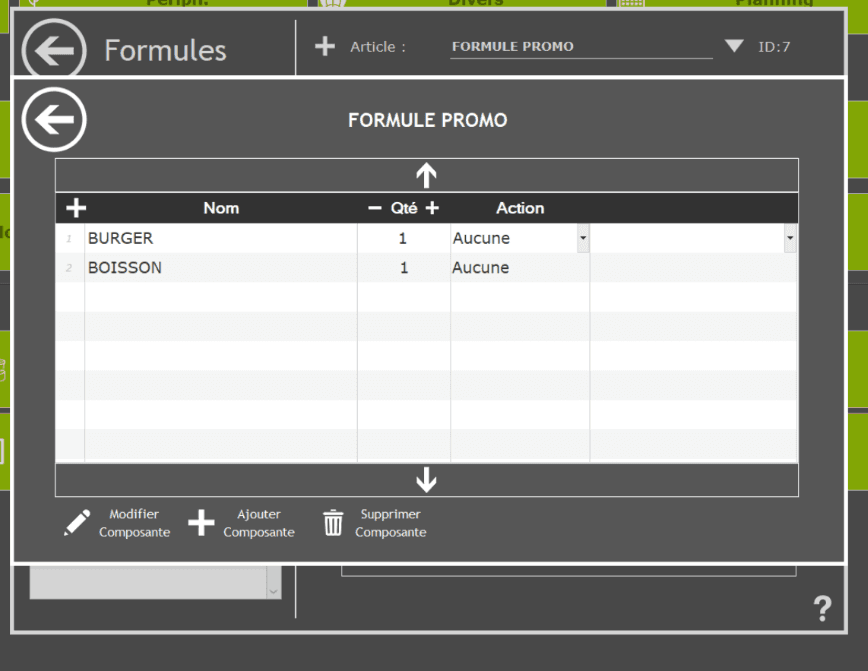This screenshot has width=868, height=671.
Task: Click Ajouter Composante label
Action: pyautogui.click(x=259, y=523)
